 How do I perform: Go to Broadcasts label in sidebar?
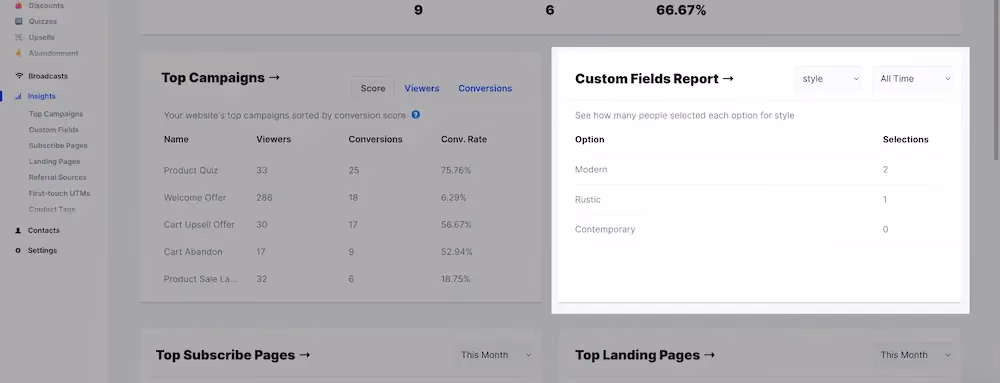tap(48, 76)
